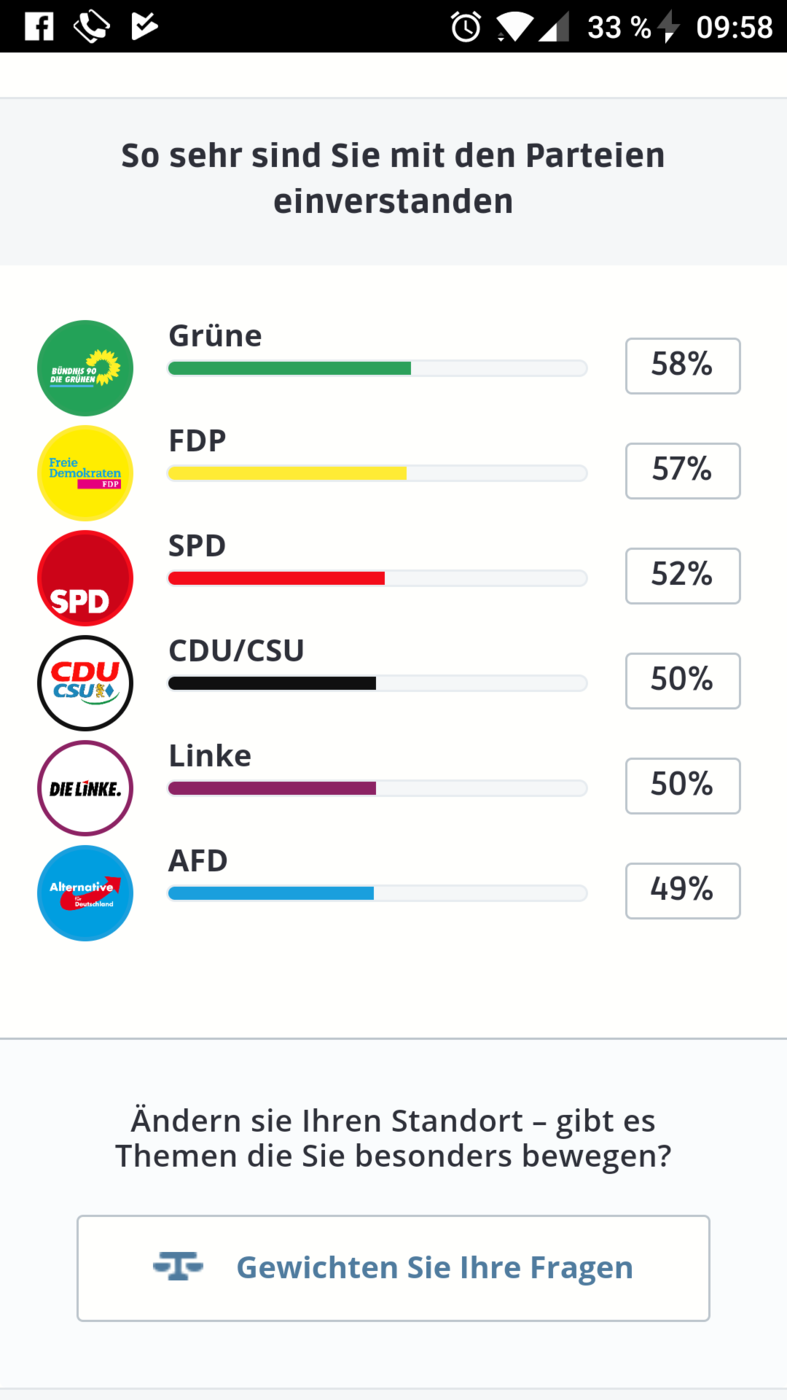This screenshot has width=787, height=1400.
Task: Tap the purple Linke agreement bar
Action: pos(377,788)
